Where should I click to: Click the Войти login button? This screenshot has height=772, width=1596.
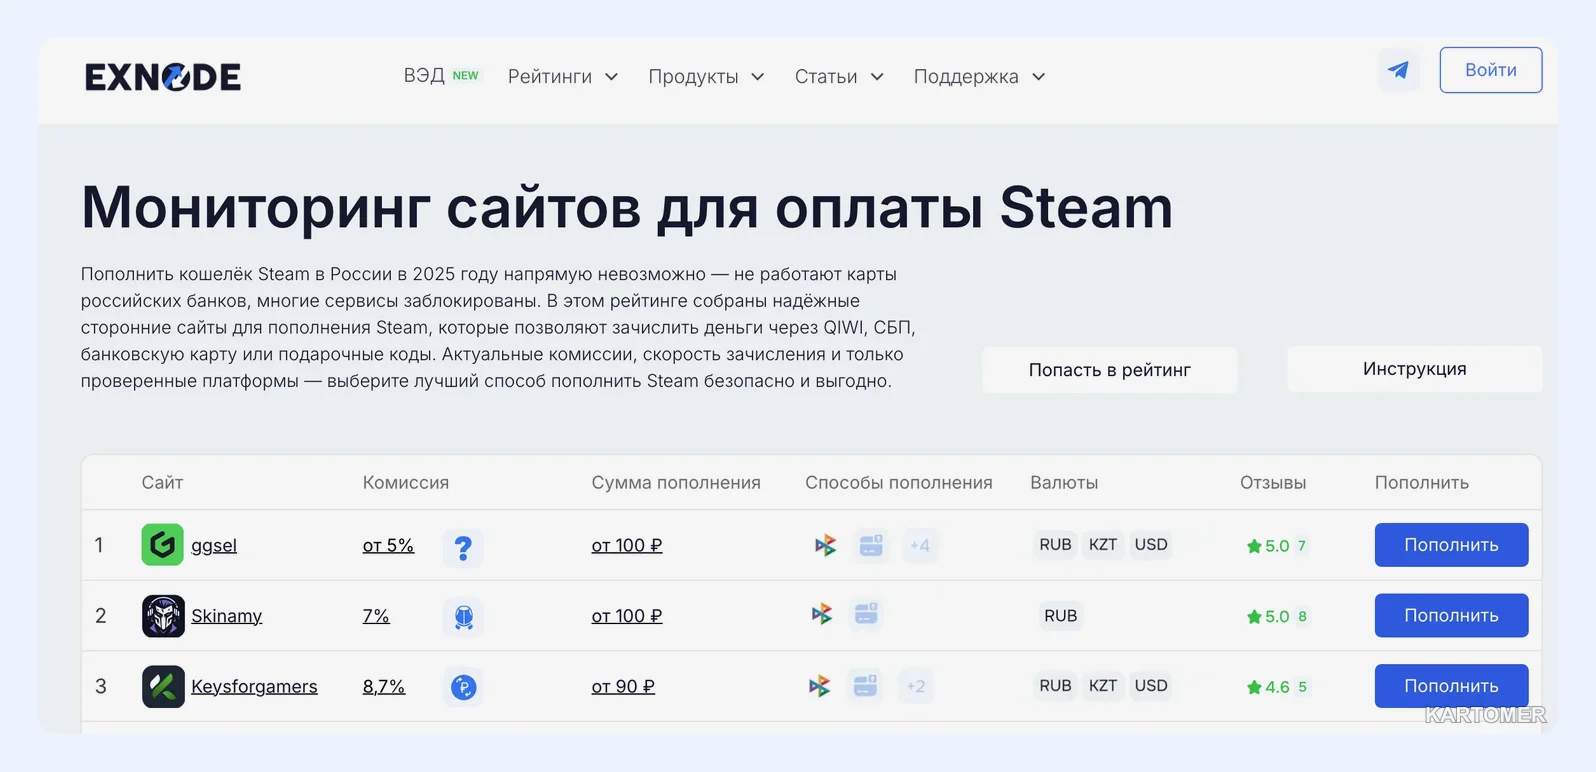pos(1491,70)
